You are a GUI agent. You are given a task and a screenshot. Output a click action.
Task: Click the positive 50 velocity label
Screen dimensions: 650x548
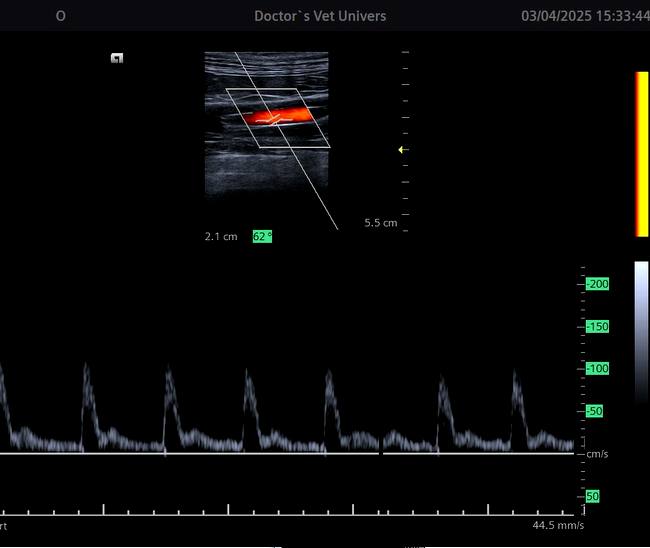pyautogui.click(x=592, y=496)
